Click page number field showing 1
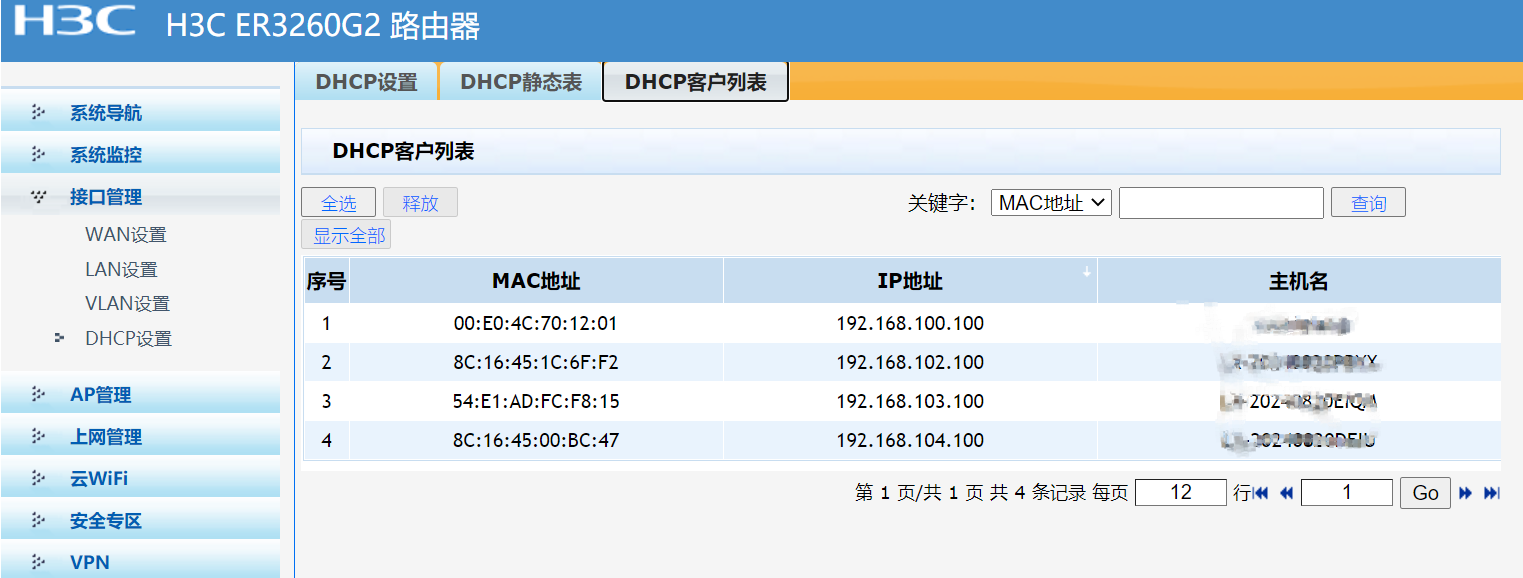This screenshot has height=578, width=1523. pyautogui.click(x=1347, y=492)
